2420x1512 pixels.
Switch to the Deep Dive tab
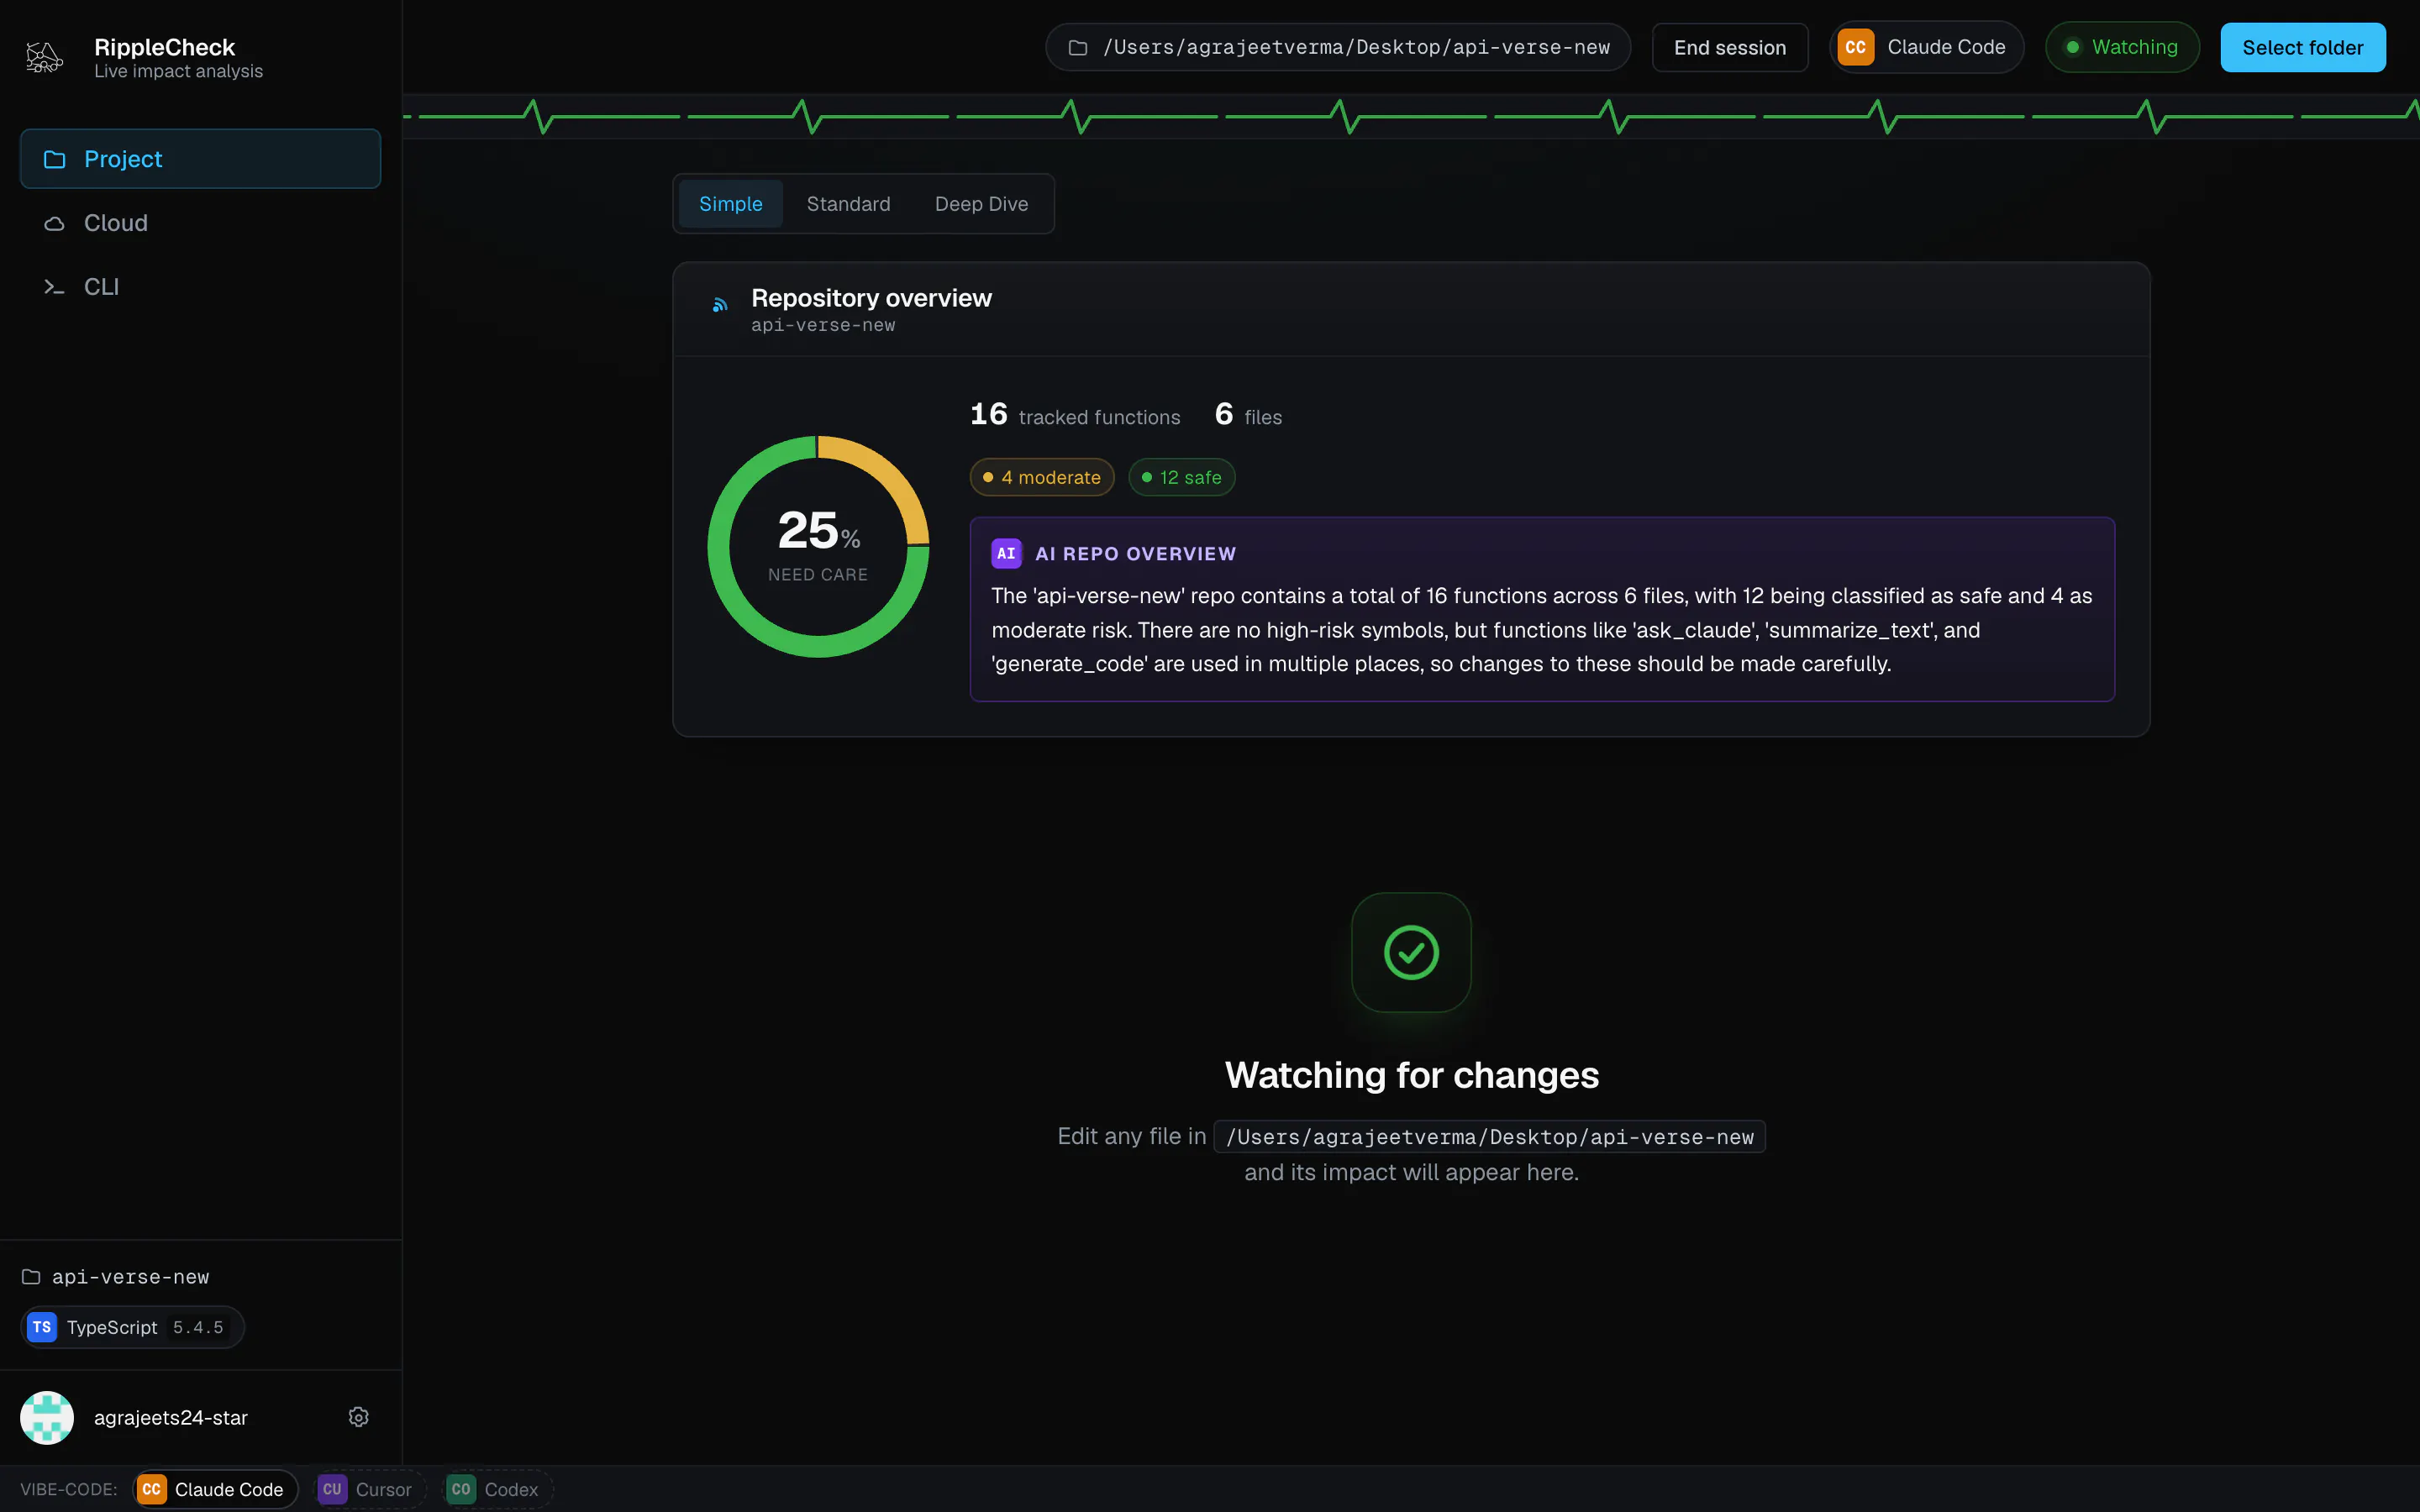point(981,204)
